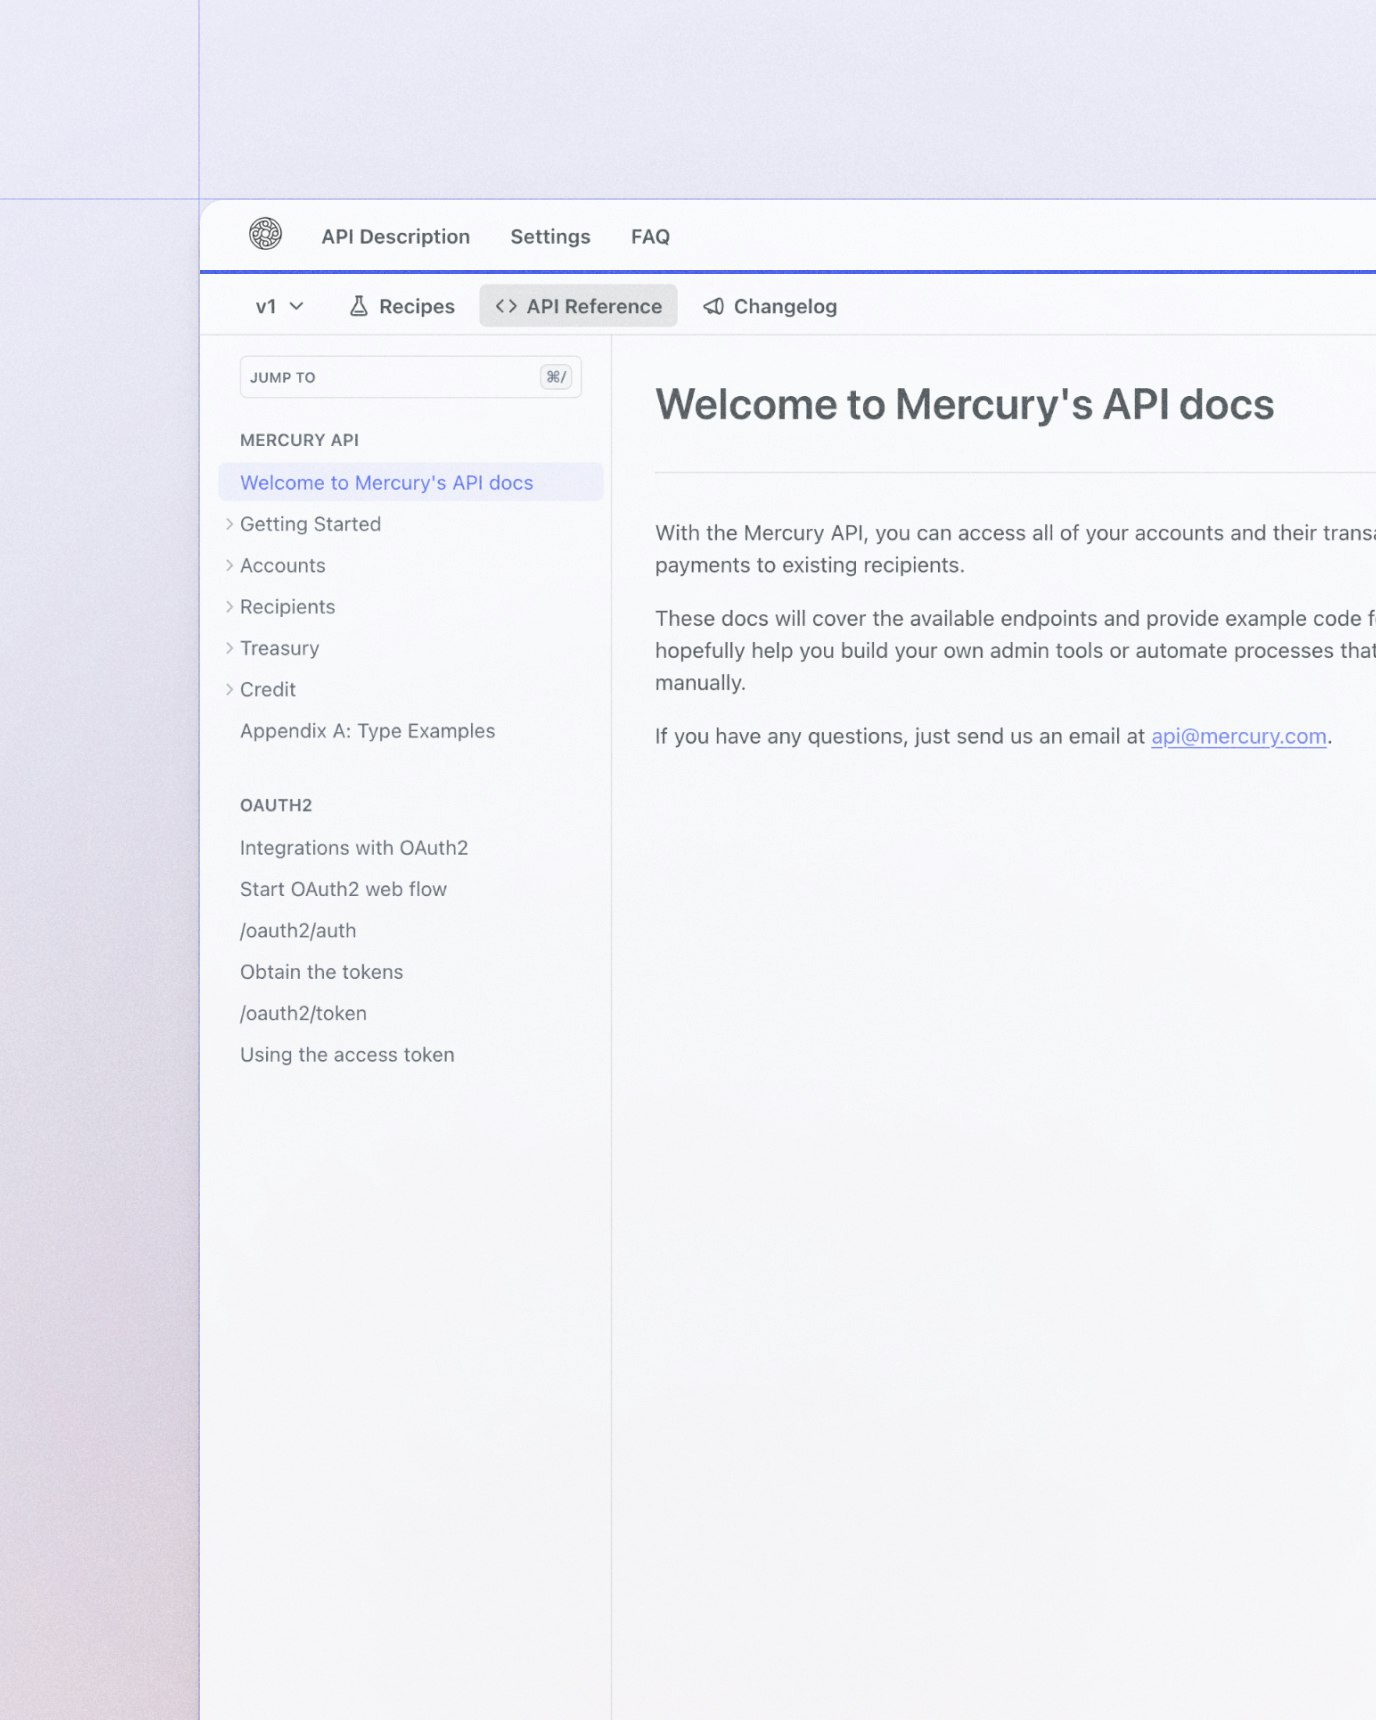
Task: Navigate to Using the access token
Action: [347, 1055]
